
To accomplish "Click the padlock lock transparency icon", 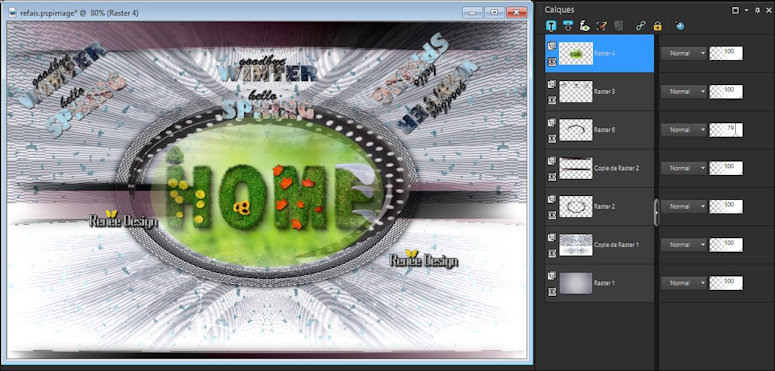I will [x=657, y=26].
